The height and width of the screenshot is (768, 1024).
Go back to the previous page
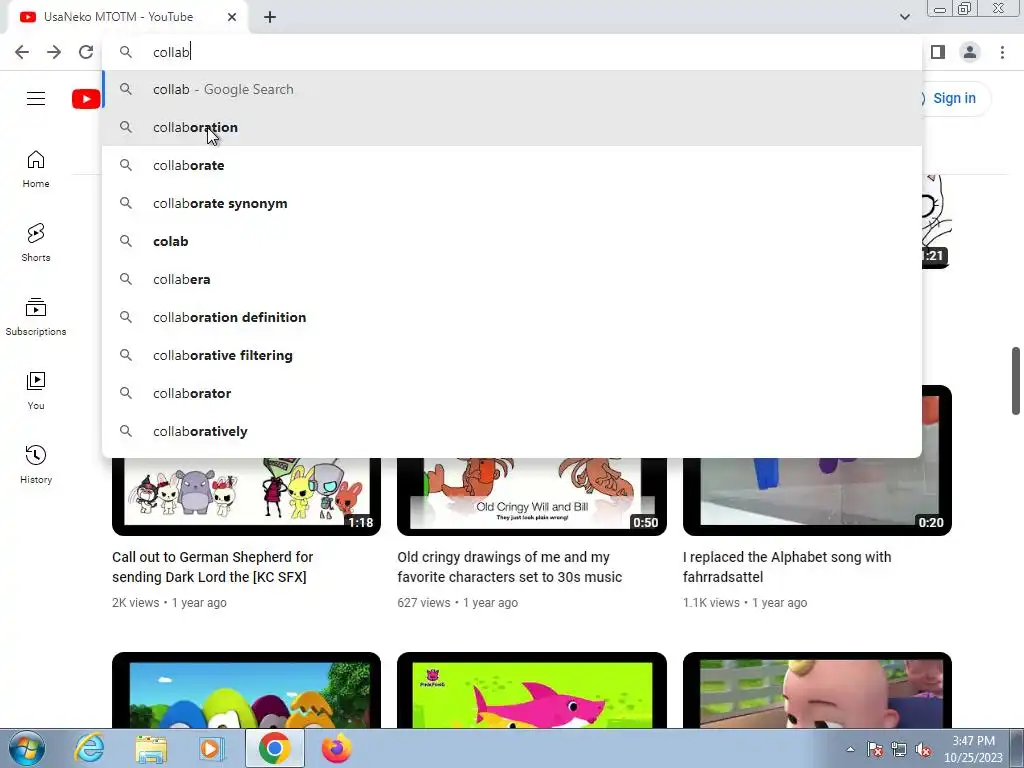pyautogui.click(x=22, y=52)
